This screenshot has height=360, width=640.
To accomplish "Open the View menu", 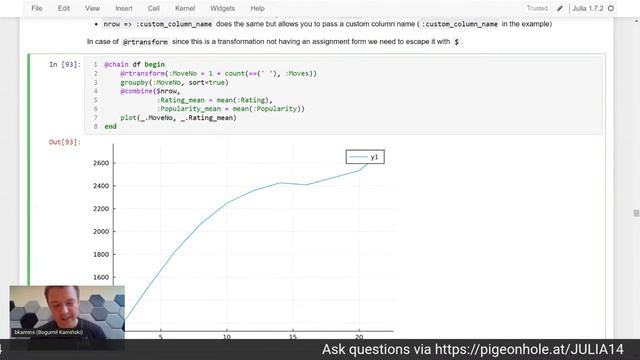I will click(x=92, y=8).
